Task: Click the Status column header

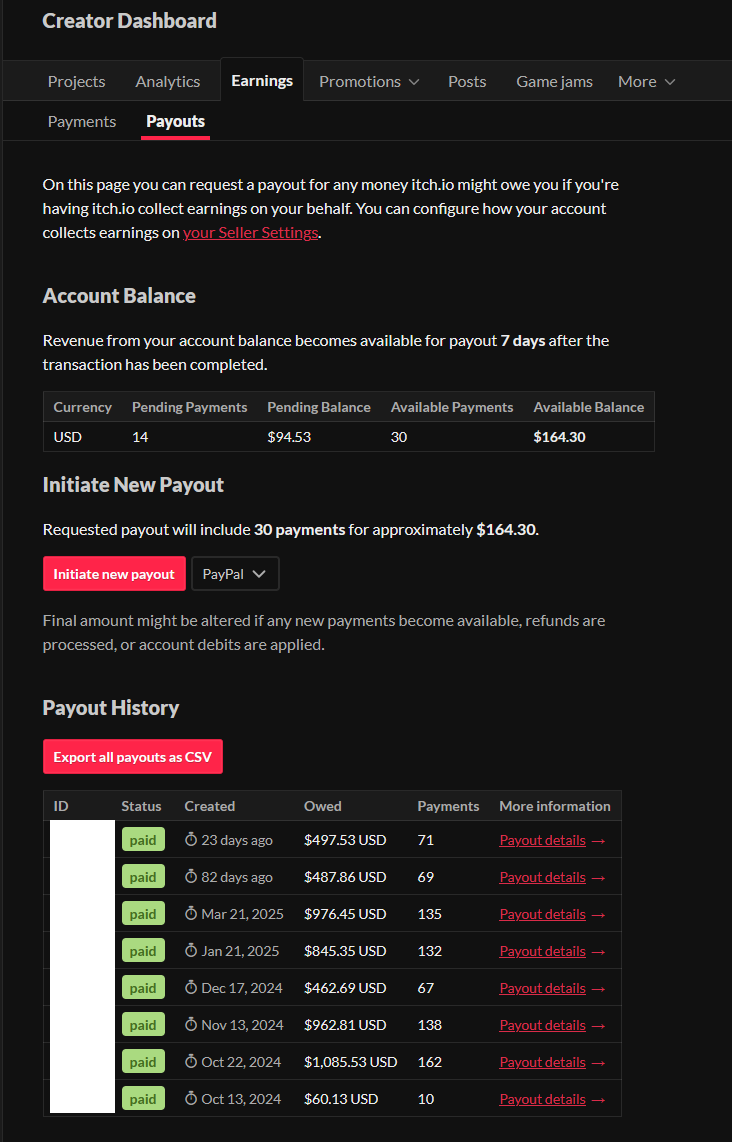Action: 141,806
